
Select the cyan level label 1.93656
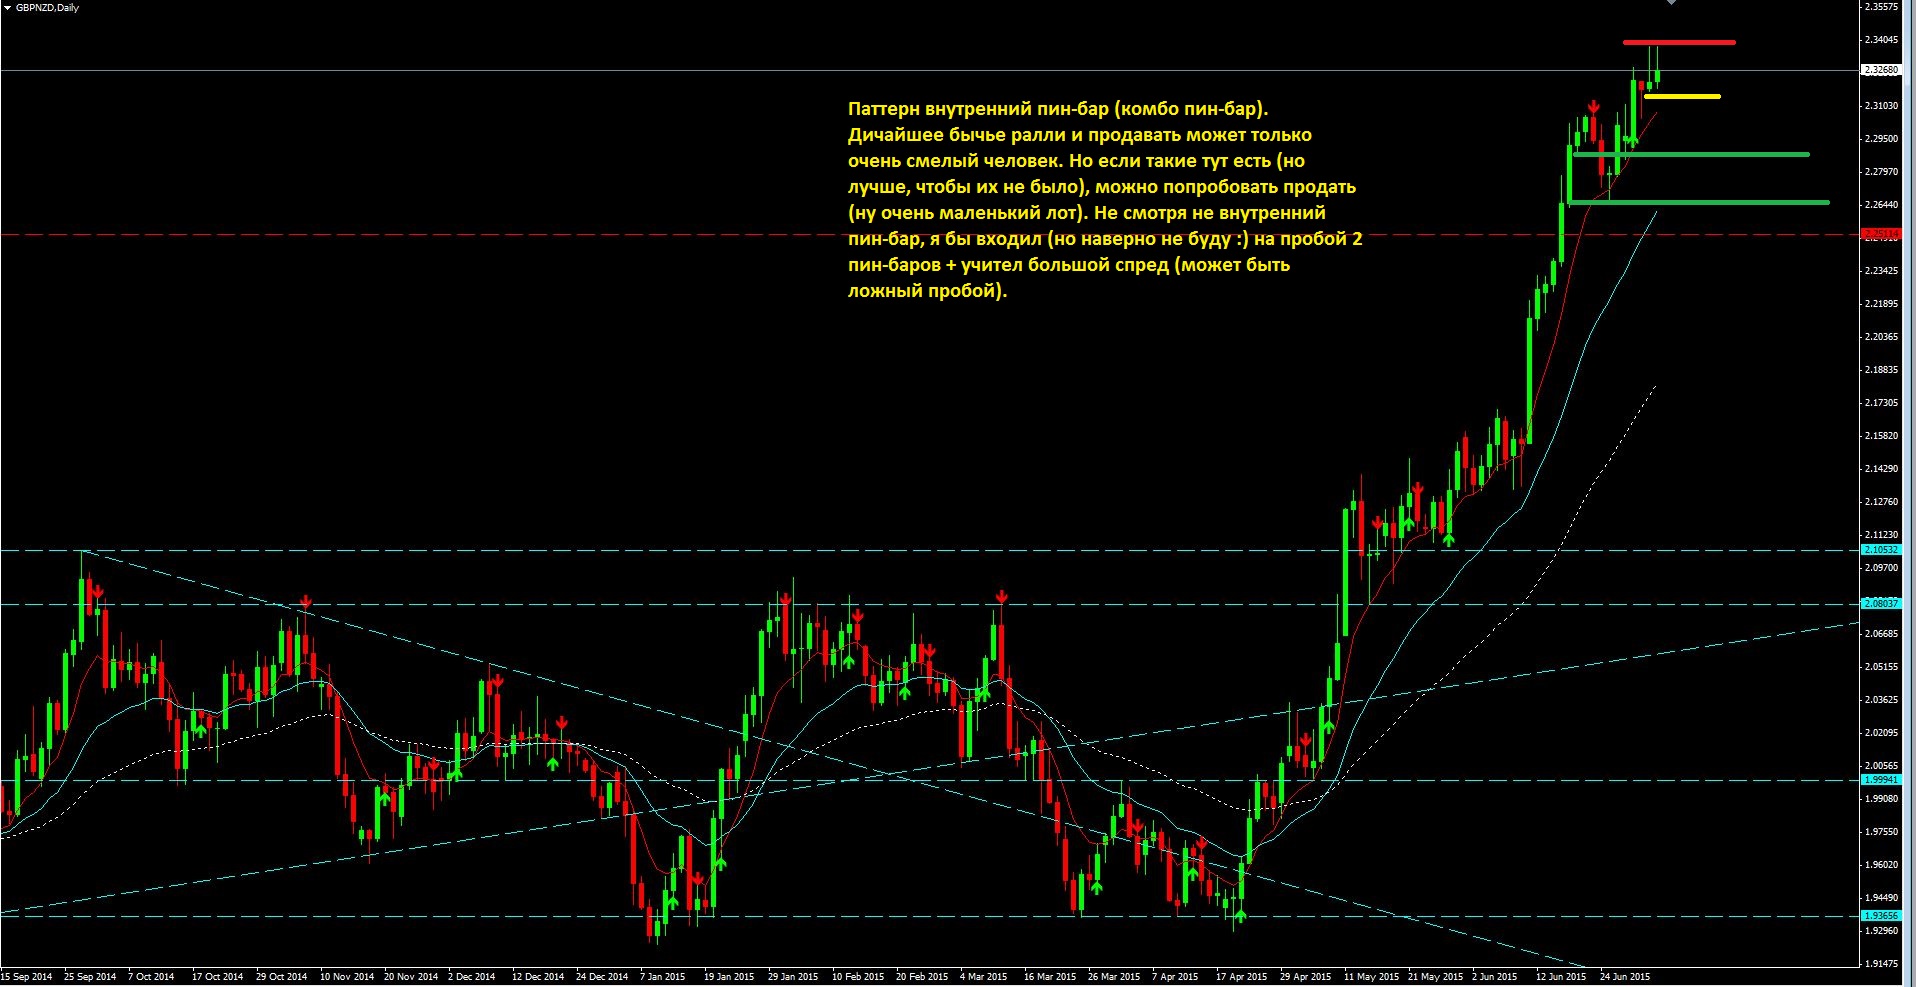(x=1881, y=916)
